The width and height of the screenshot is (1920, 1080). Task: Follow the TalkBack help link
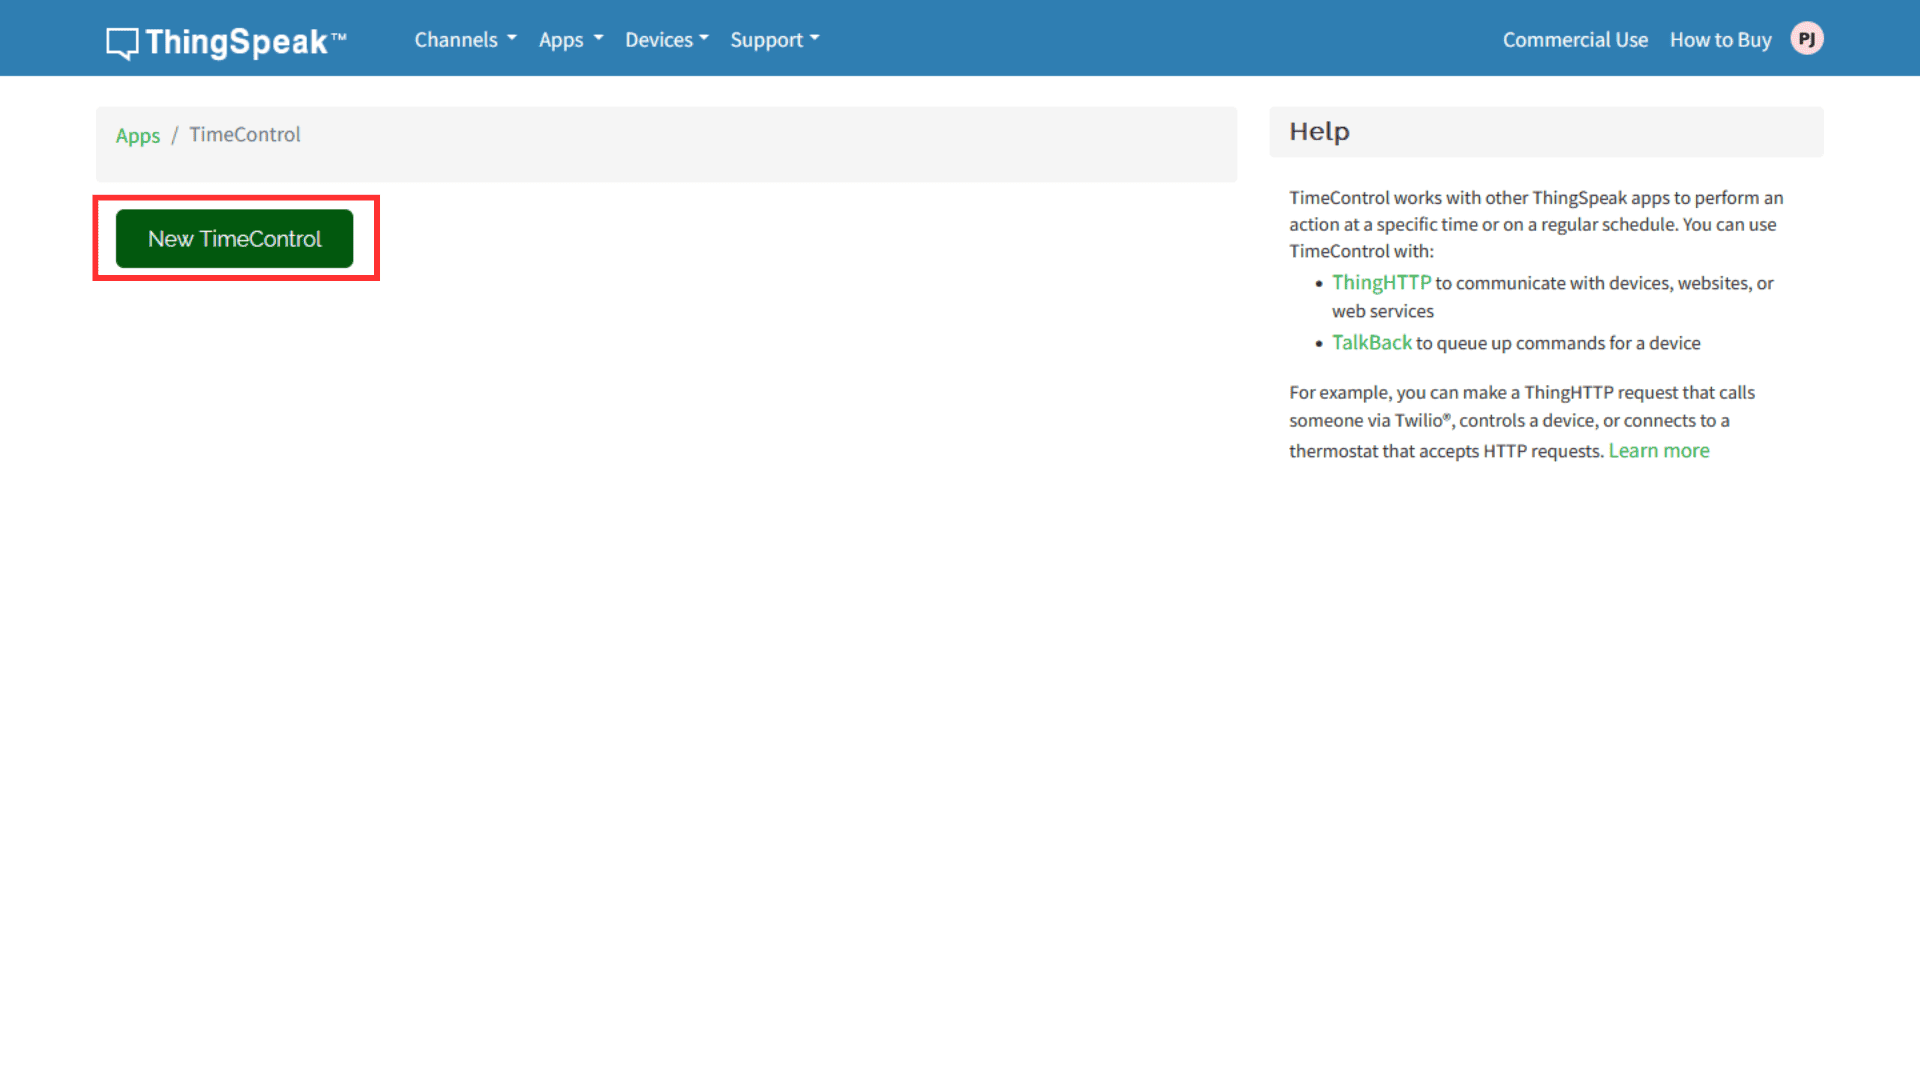1372,343
